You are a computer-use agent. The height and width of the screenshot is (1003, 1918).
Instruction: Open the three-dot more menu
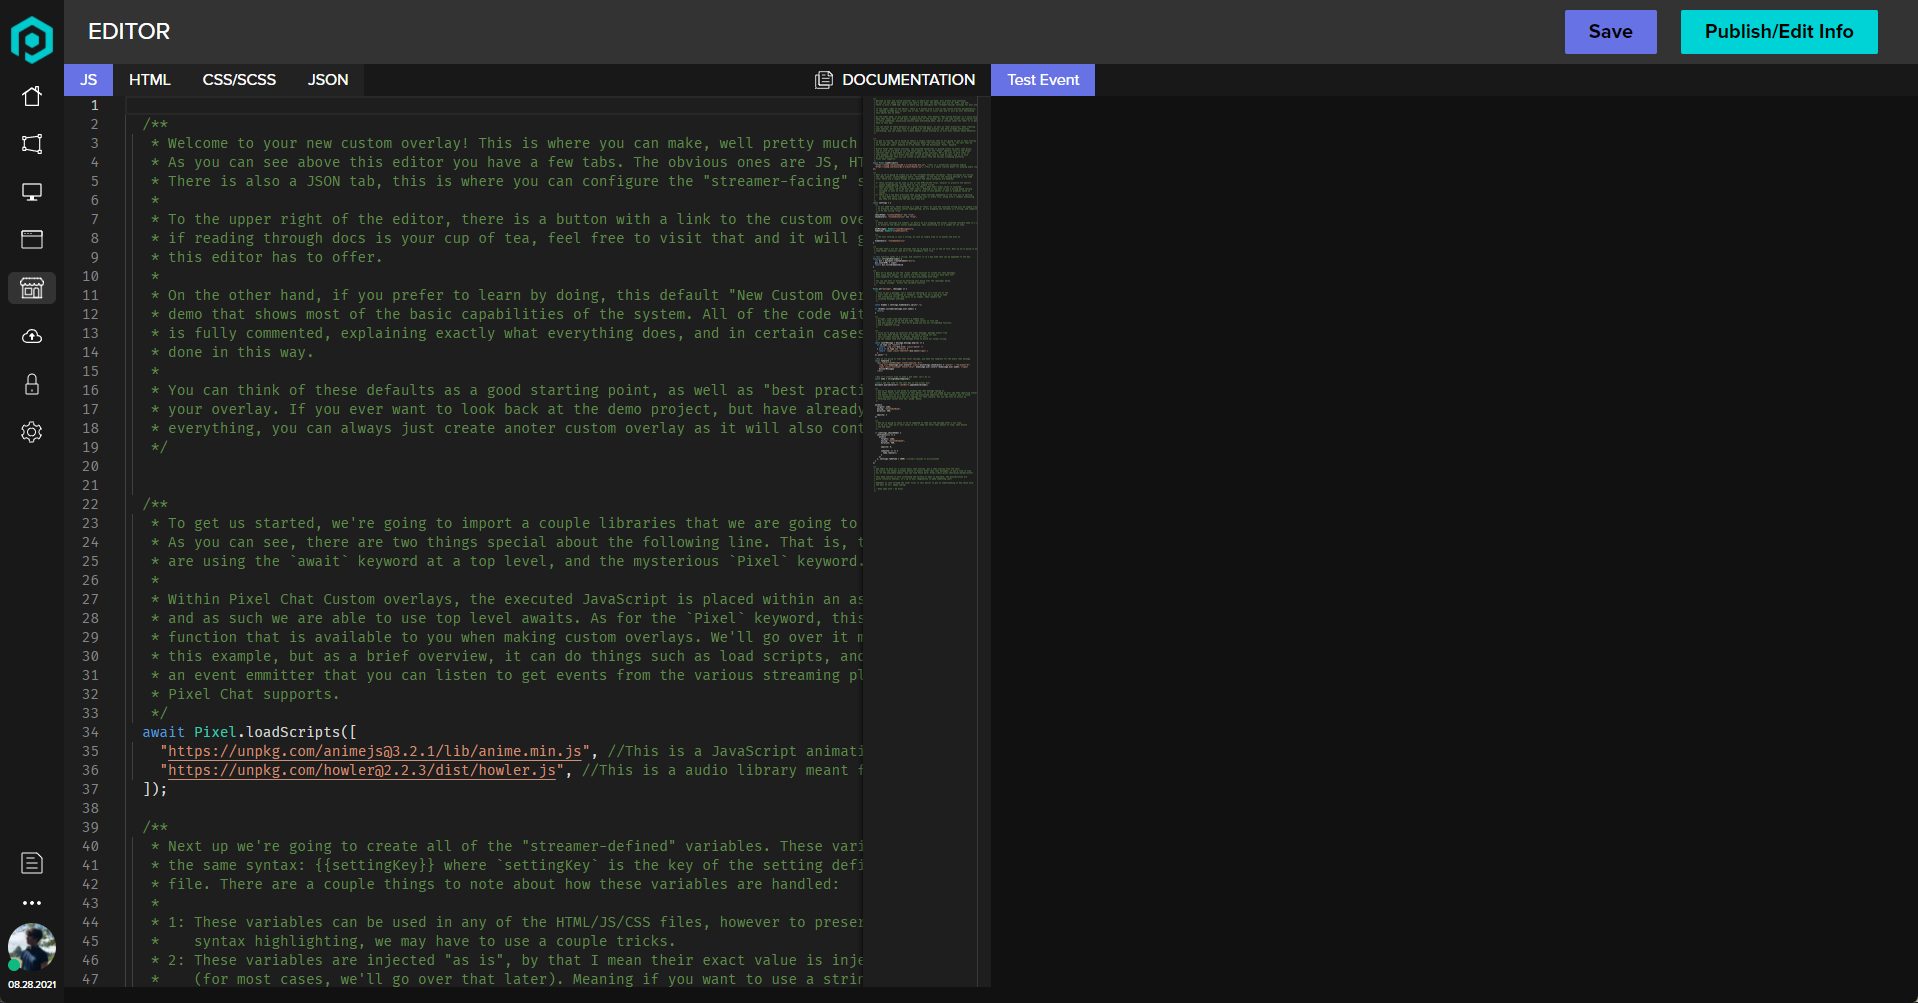(x=31, y=903)
